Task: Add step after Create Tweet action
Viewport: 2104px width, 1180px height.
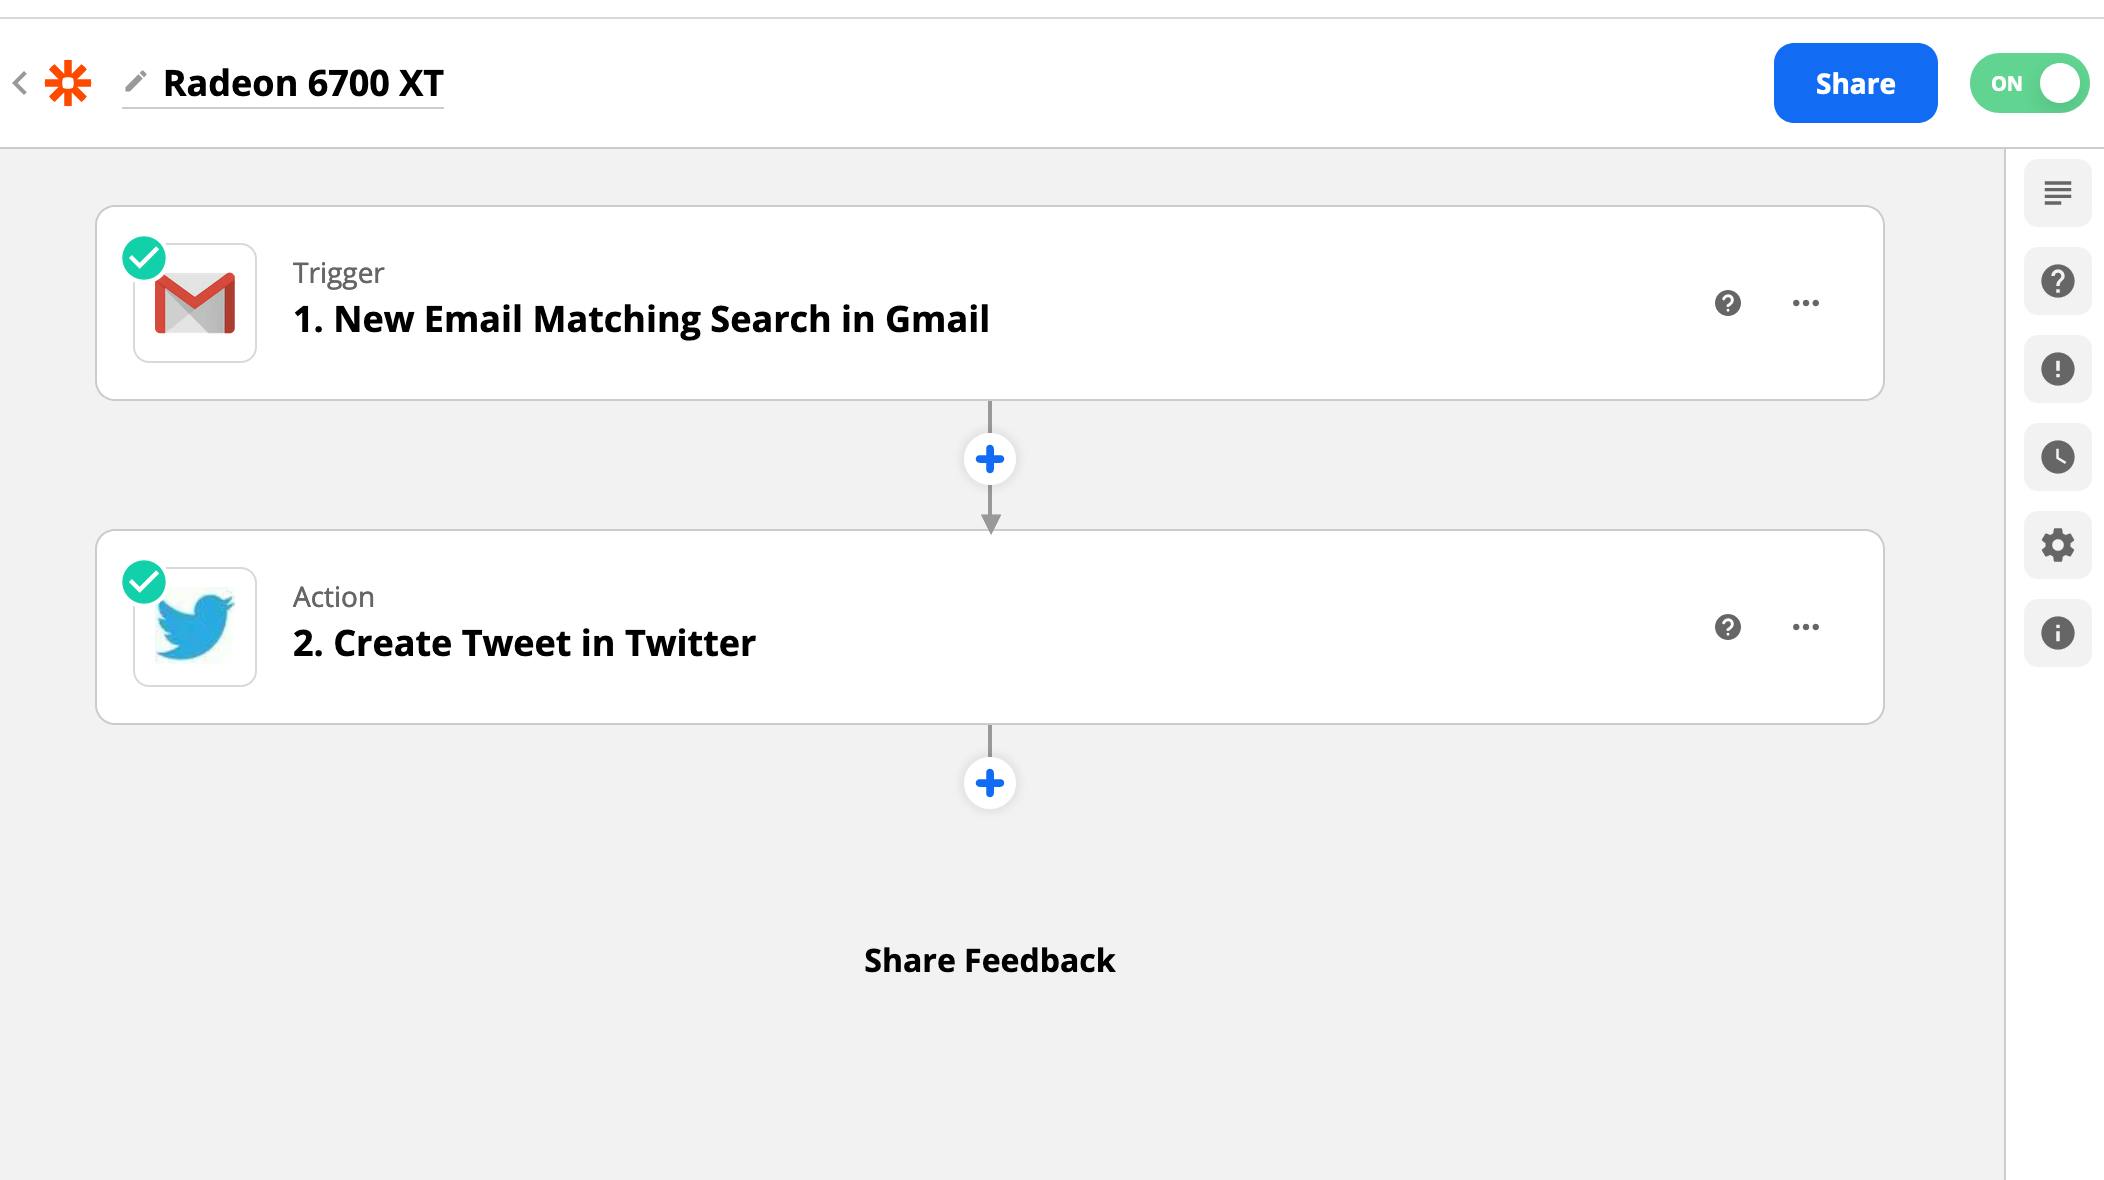Action: (x=990, y=783)
